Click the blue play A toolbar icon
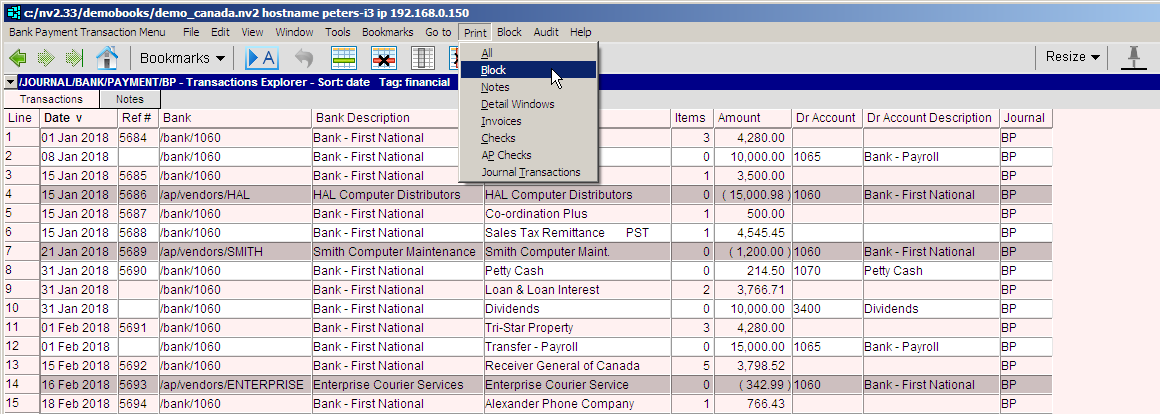 click(x=260, y=57)
